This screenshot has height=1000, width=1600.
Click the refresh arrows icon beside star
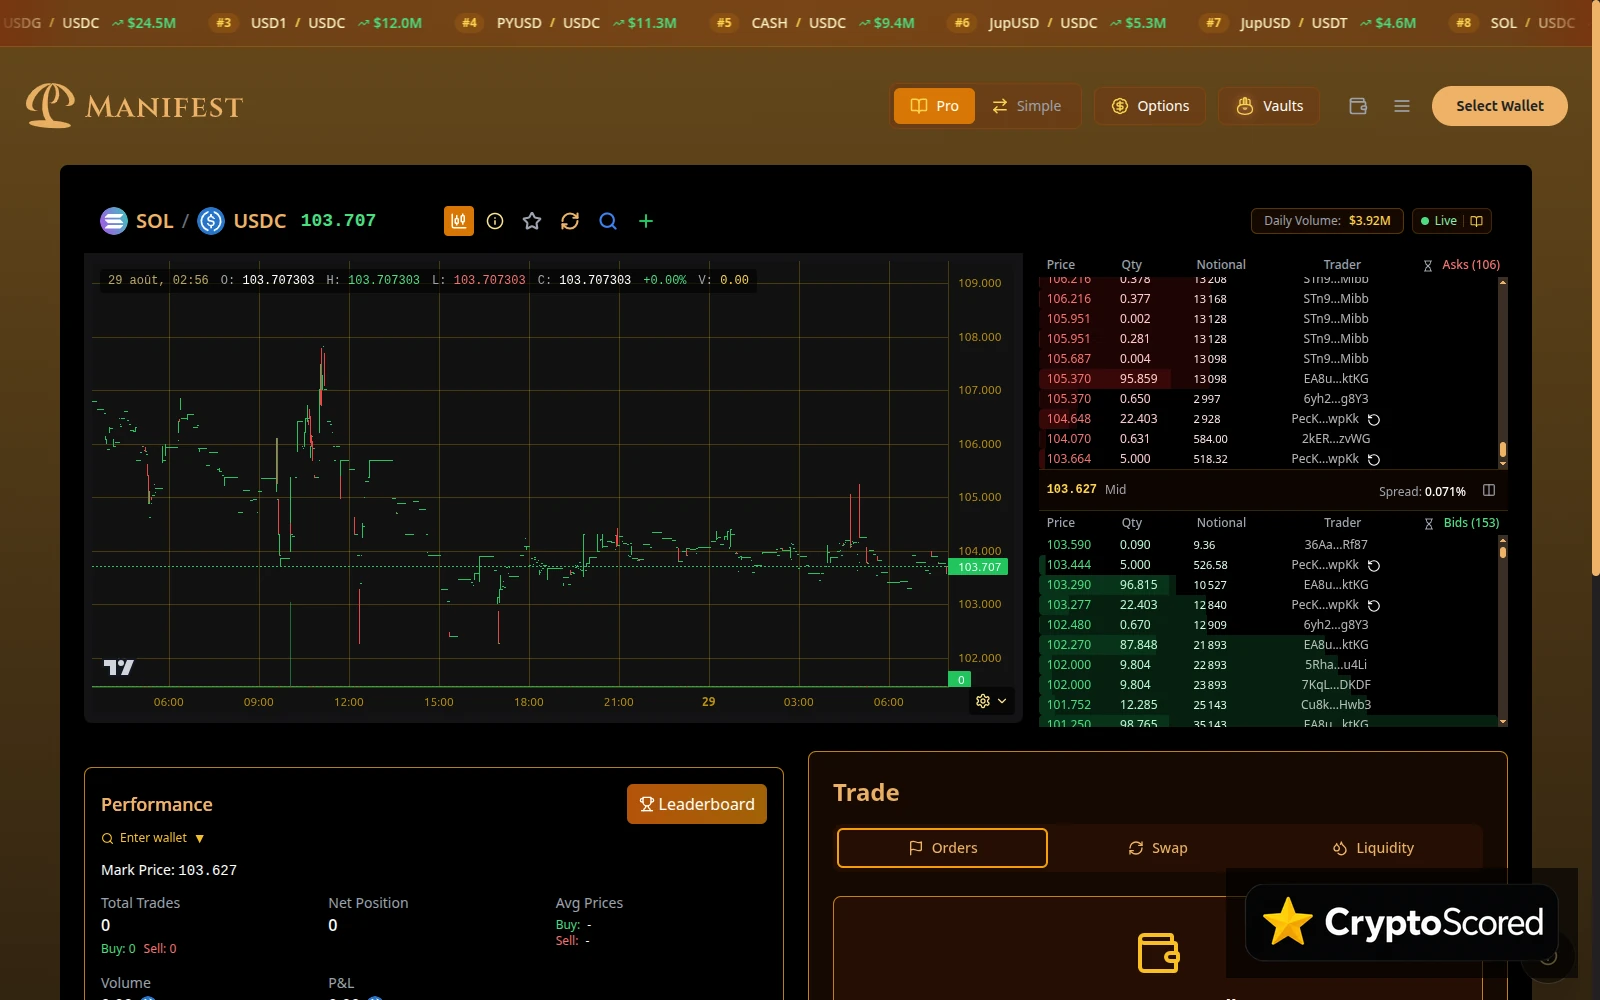click(x=570, y=221)
